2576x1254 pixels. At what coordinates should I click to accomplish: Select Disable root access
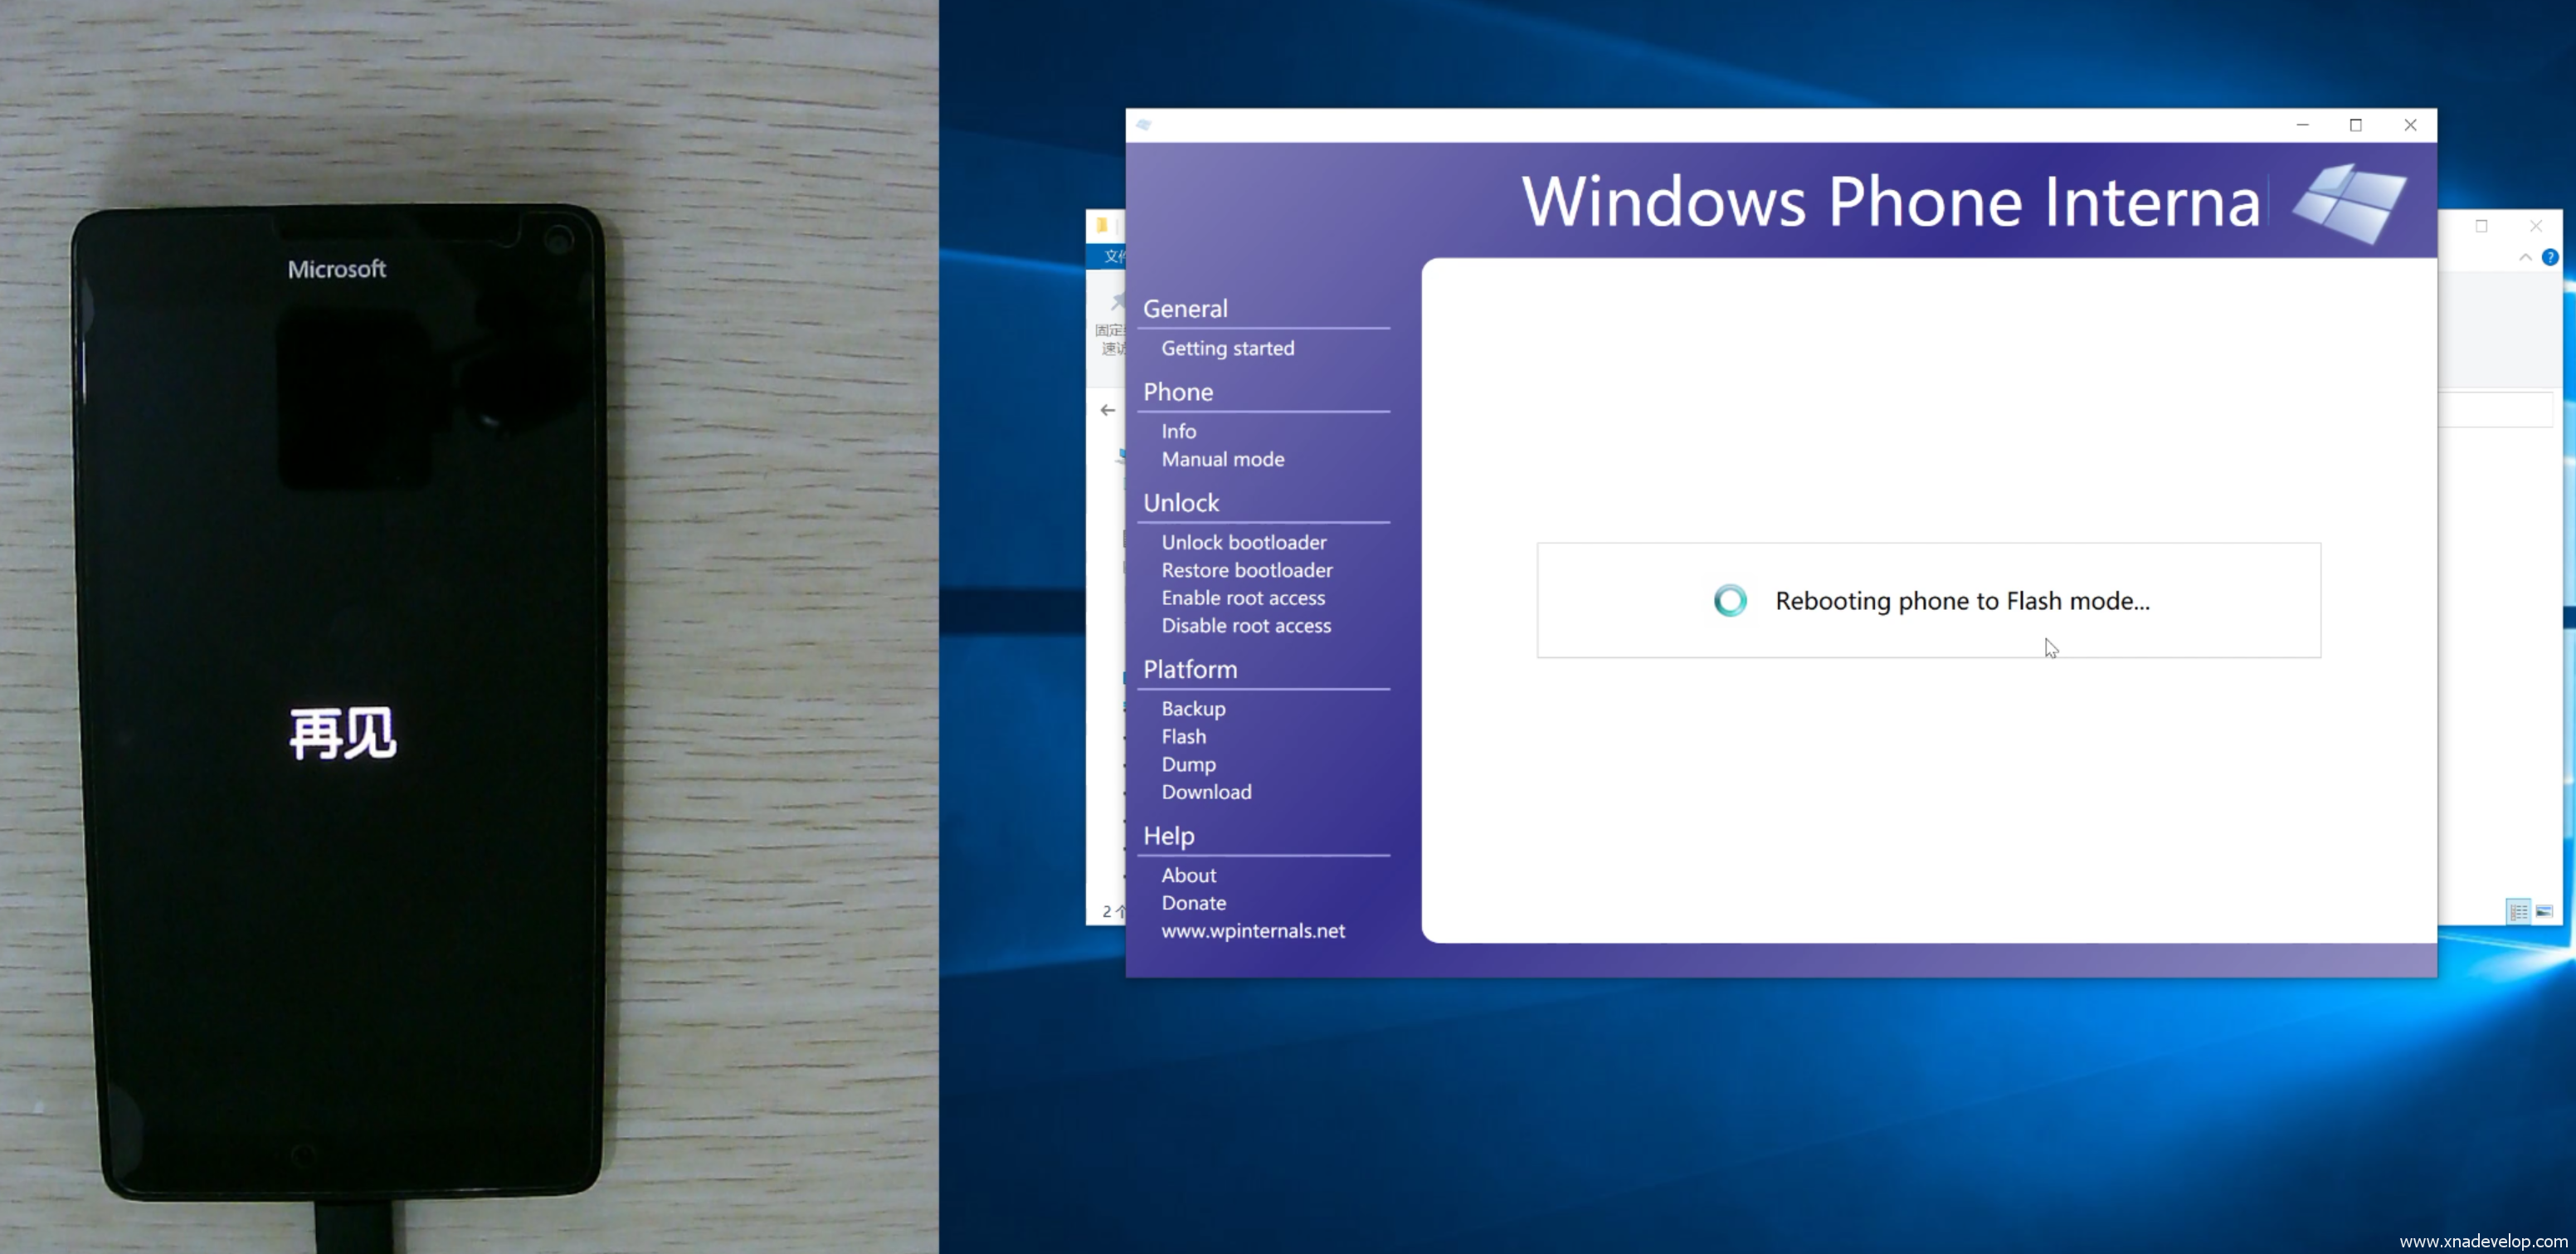1245,626
